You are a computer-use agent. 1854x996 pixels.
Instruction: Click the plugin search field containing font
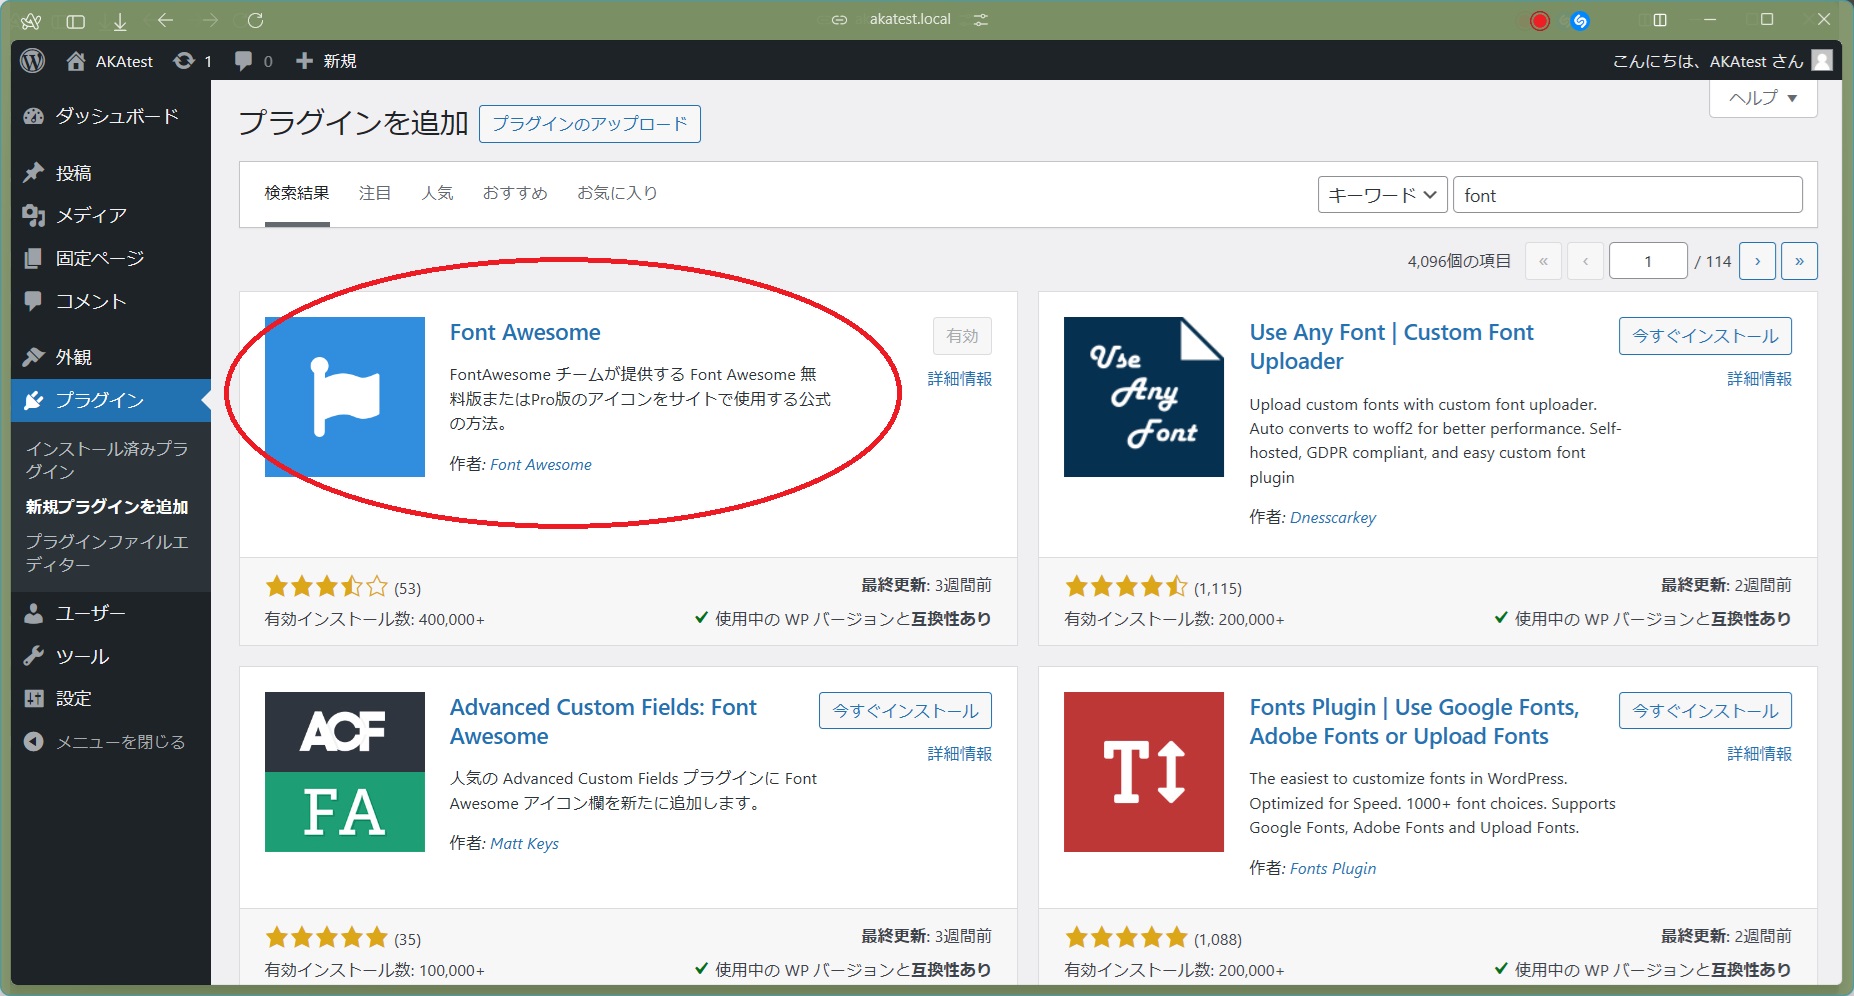point(1627,195)
